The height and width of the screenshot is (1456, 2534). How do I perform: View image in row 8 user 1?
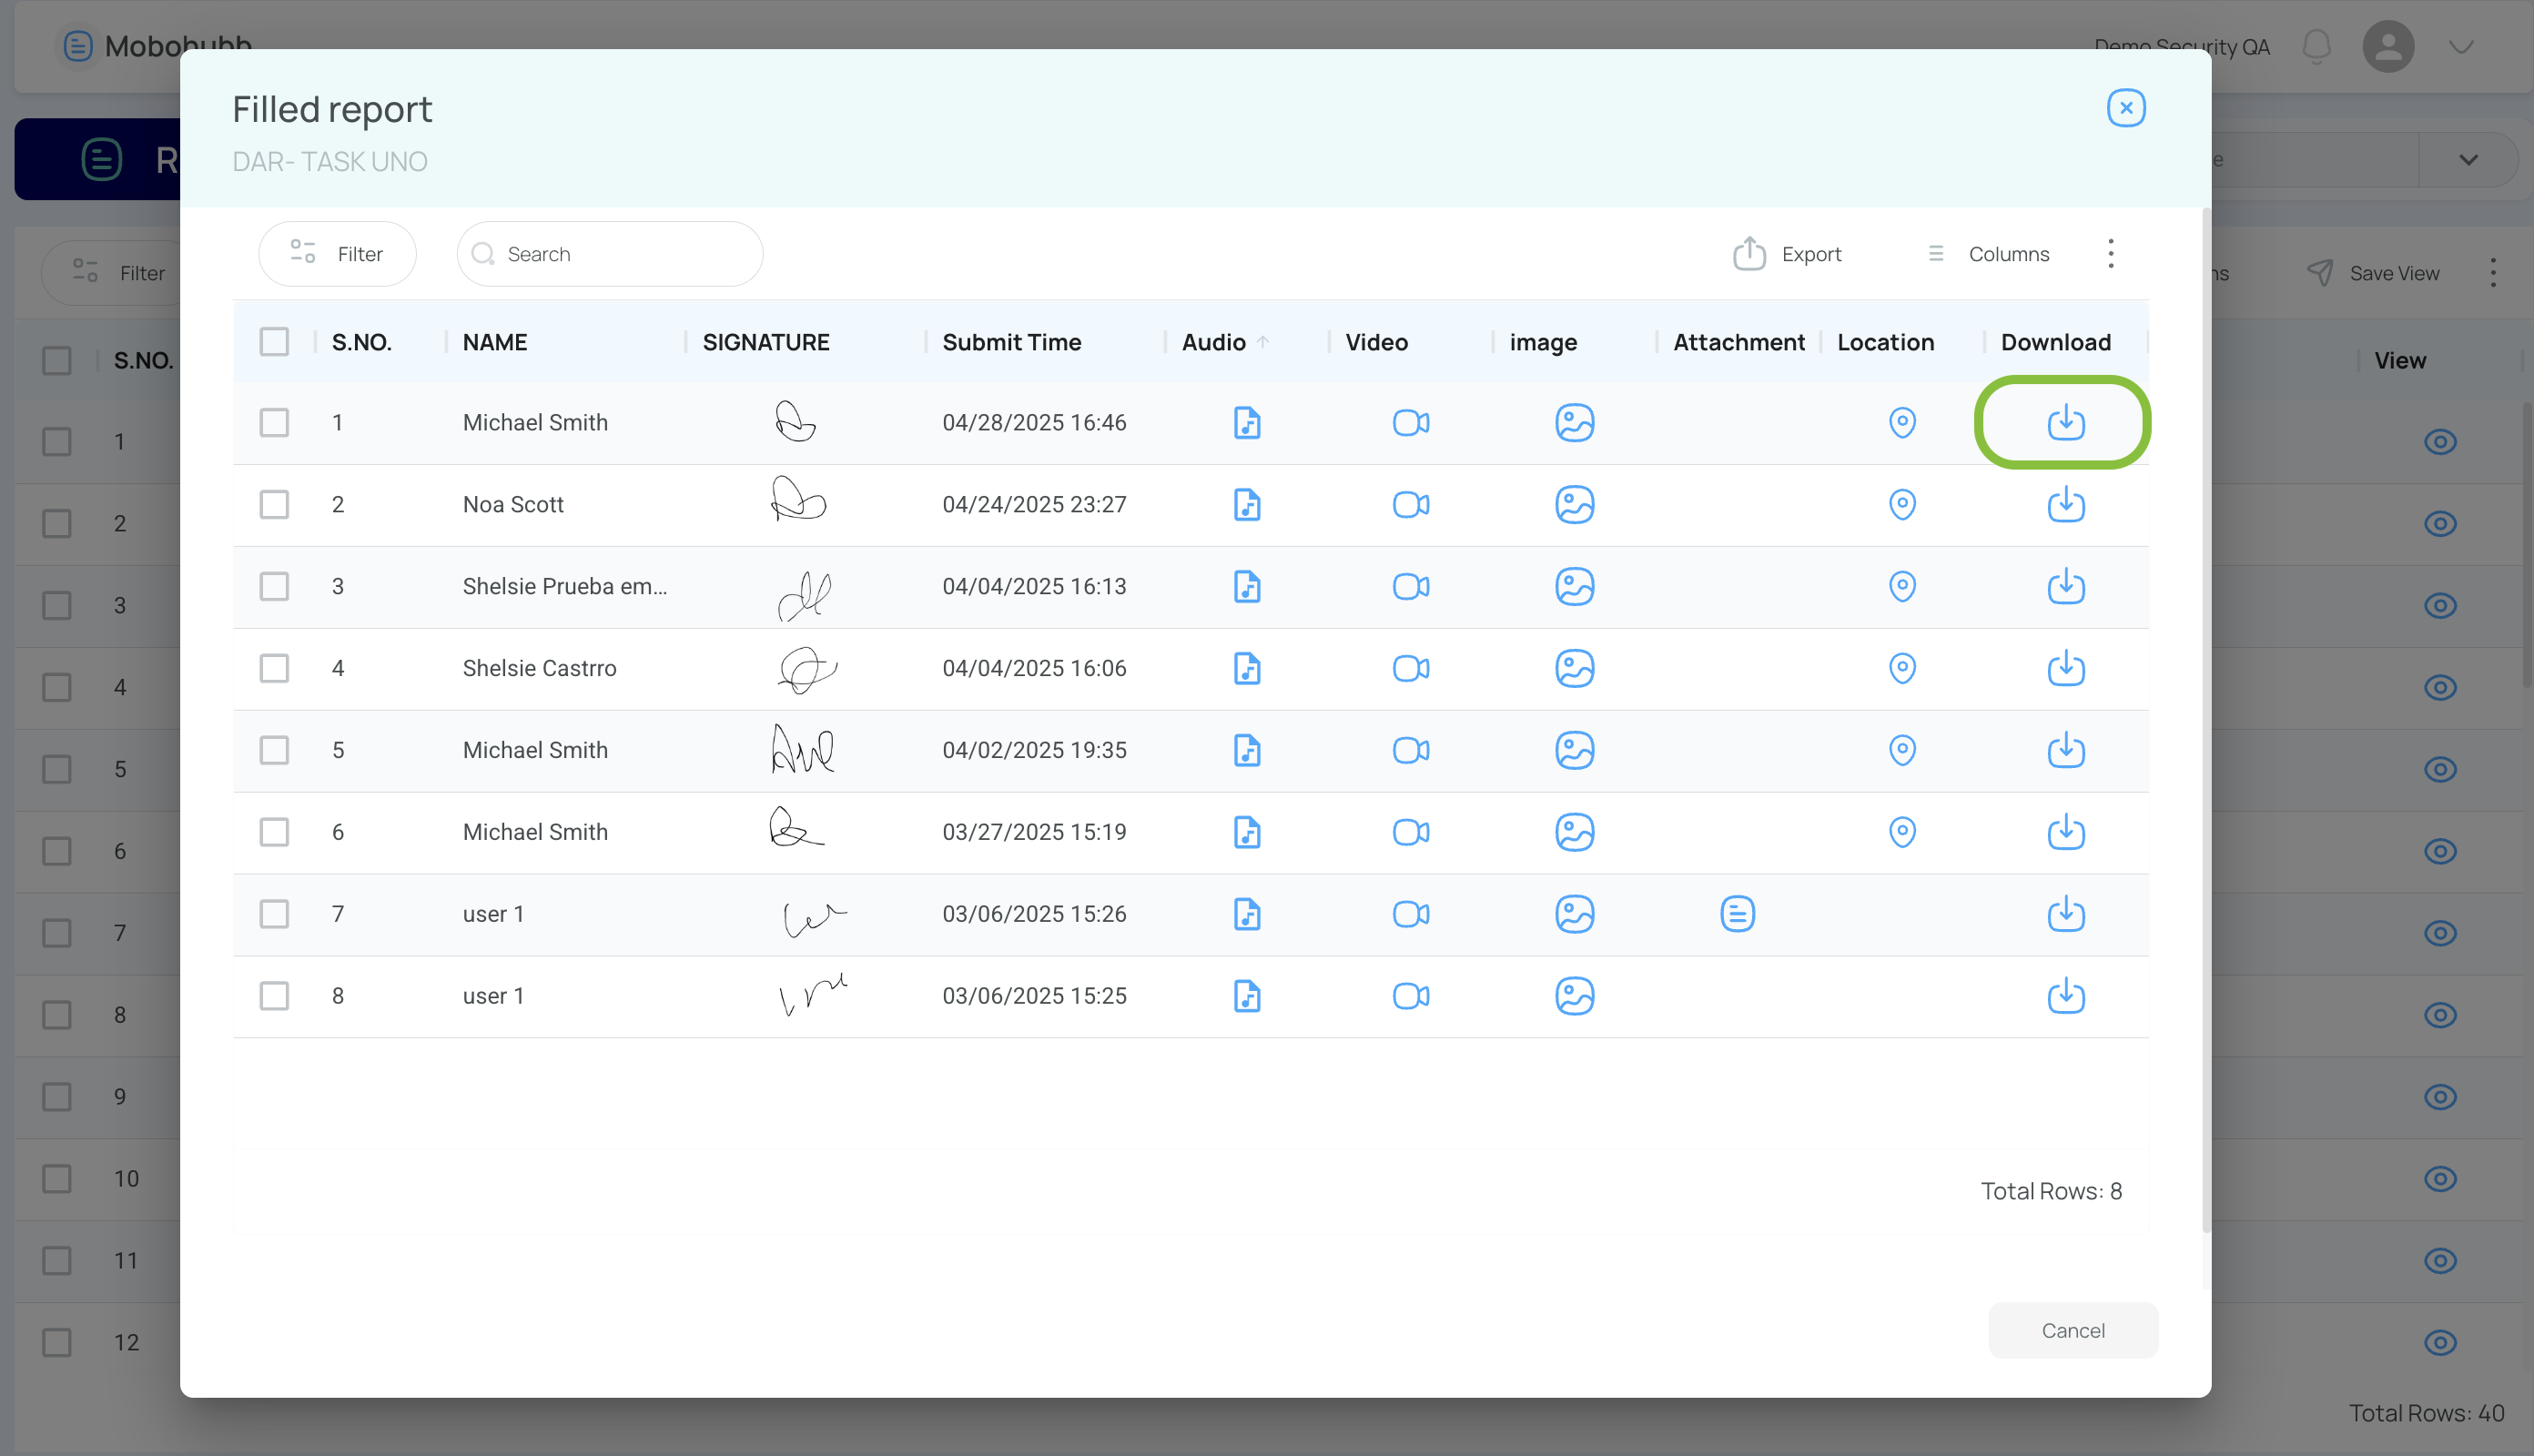1574,996
